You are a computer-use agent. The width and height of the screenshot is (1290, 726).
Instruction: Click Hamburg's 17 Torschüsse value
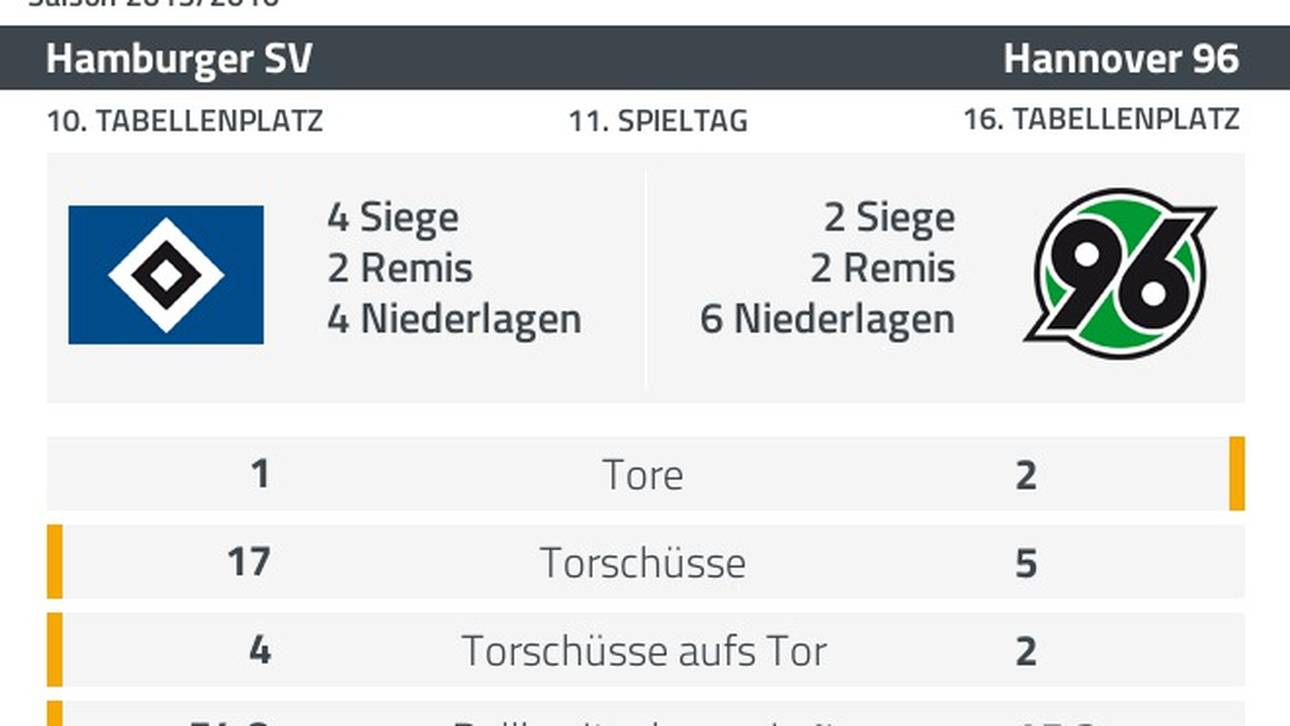click(x=248, y=562)
